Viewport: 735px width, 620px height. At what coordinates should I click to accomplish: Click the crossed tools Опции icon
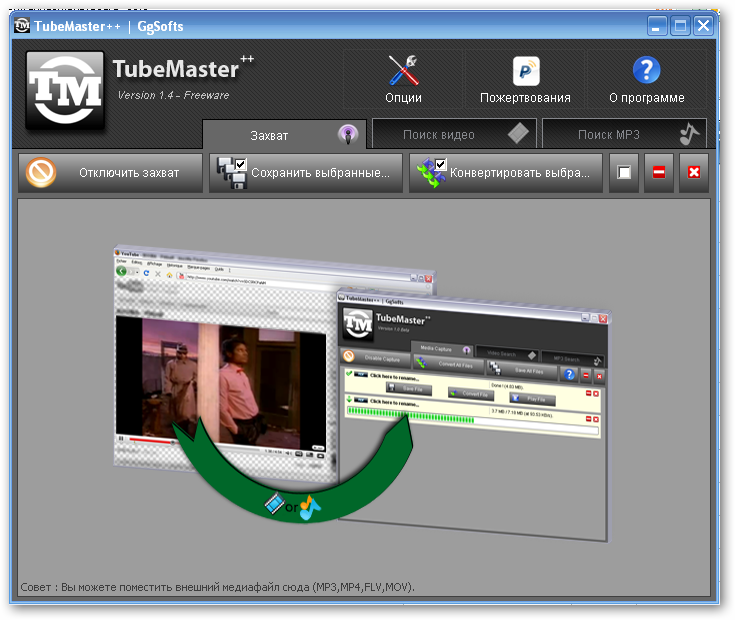(x=403, y=70)
